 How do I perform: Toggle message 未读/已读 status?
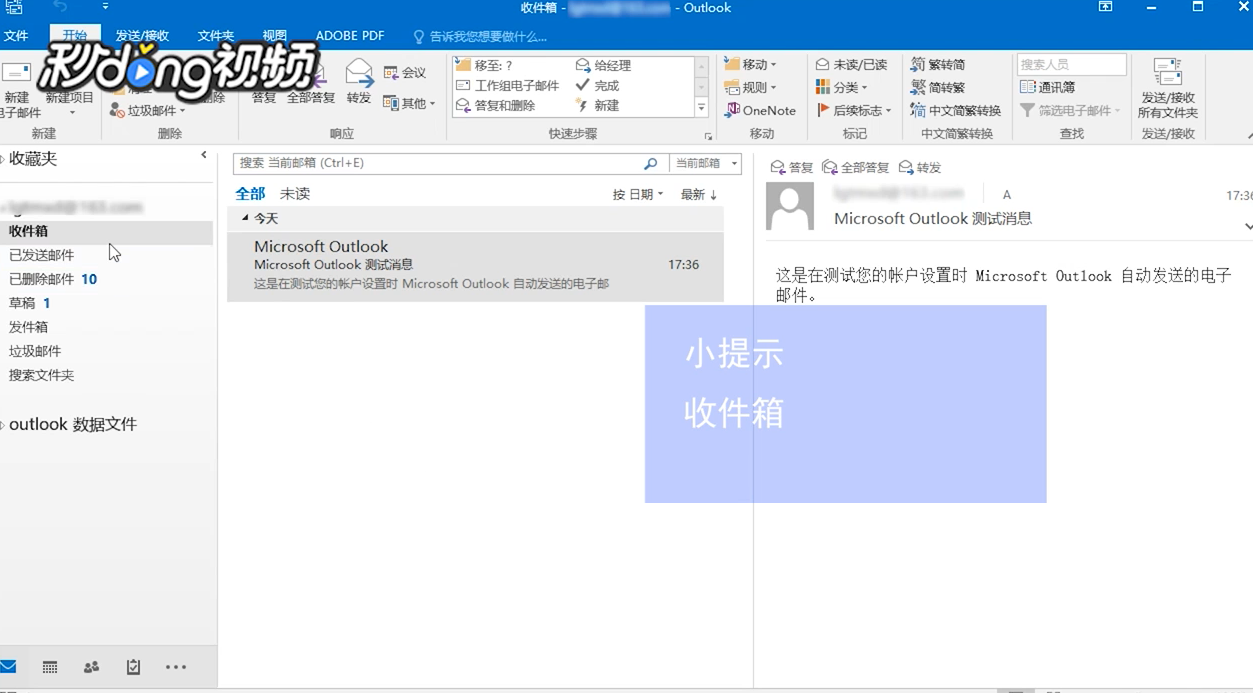click(851, 64)
